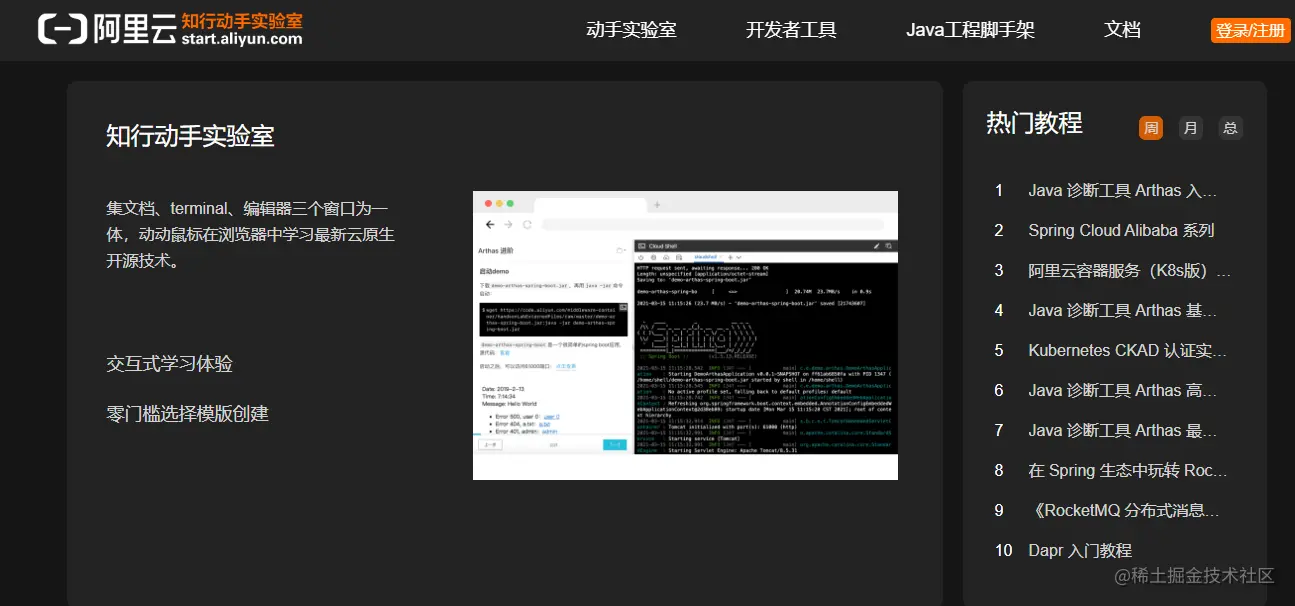Click the terminal demo preview screenshot
The width and height of the screenshot is (1295, 606).
(x=684, y=336)
